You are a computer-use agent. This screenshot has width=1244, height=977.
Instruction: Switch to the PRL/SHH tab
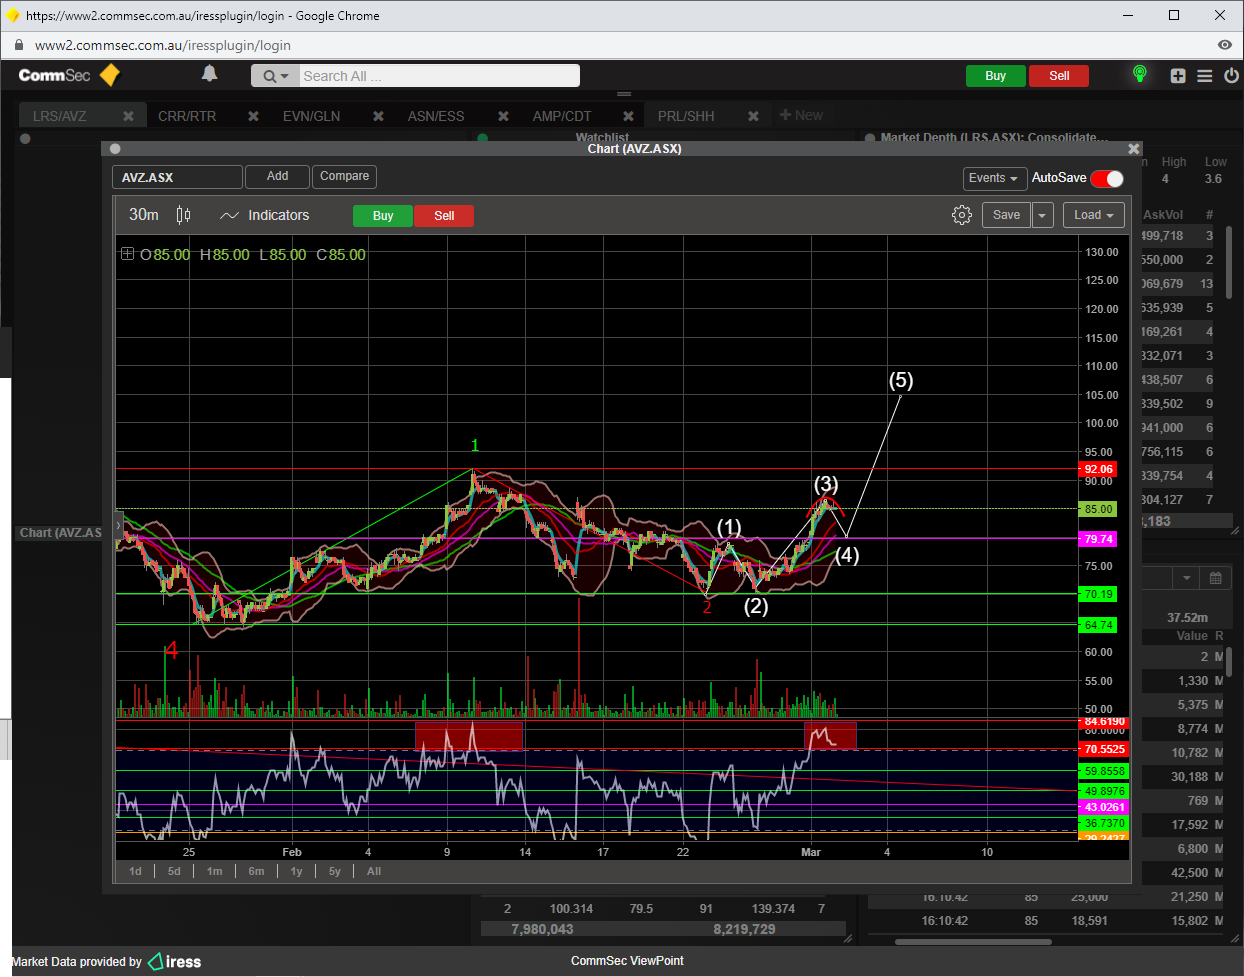tap(686, 116)
